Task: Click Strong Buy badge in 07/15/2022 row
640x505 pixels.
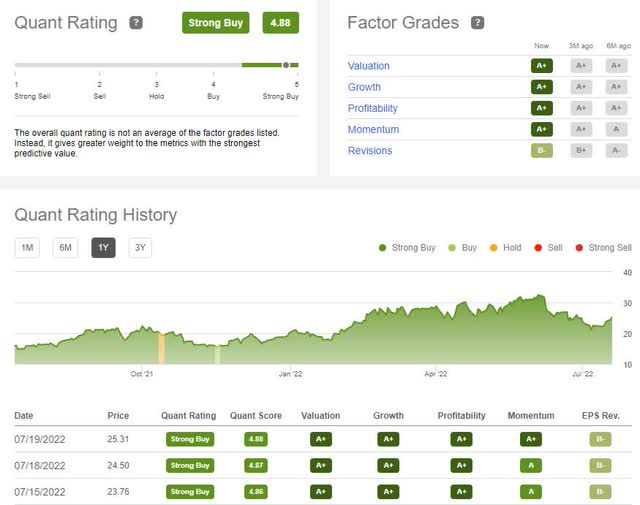Action: 190,492
